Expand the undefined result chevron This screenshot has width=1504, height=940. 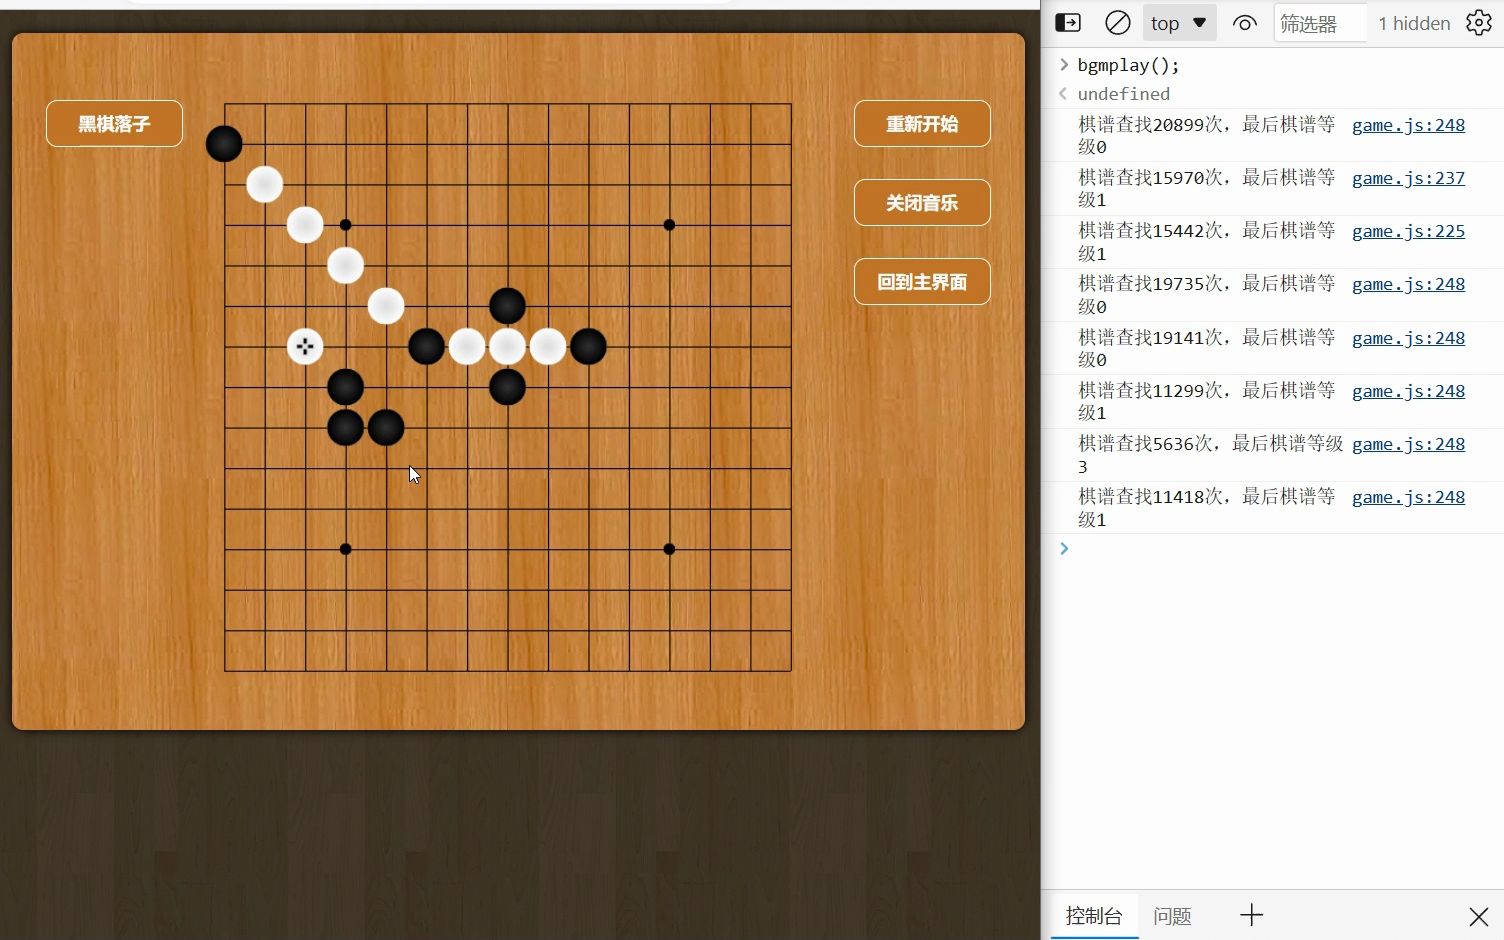point(1062,93)
